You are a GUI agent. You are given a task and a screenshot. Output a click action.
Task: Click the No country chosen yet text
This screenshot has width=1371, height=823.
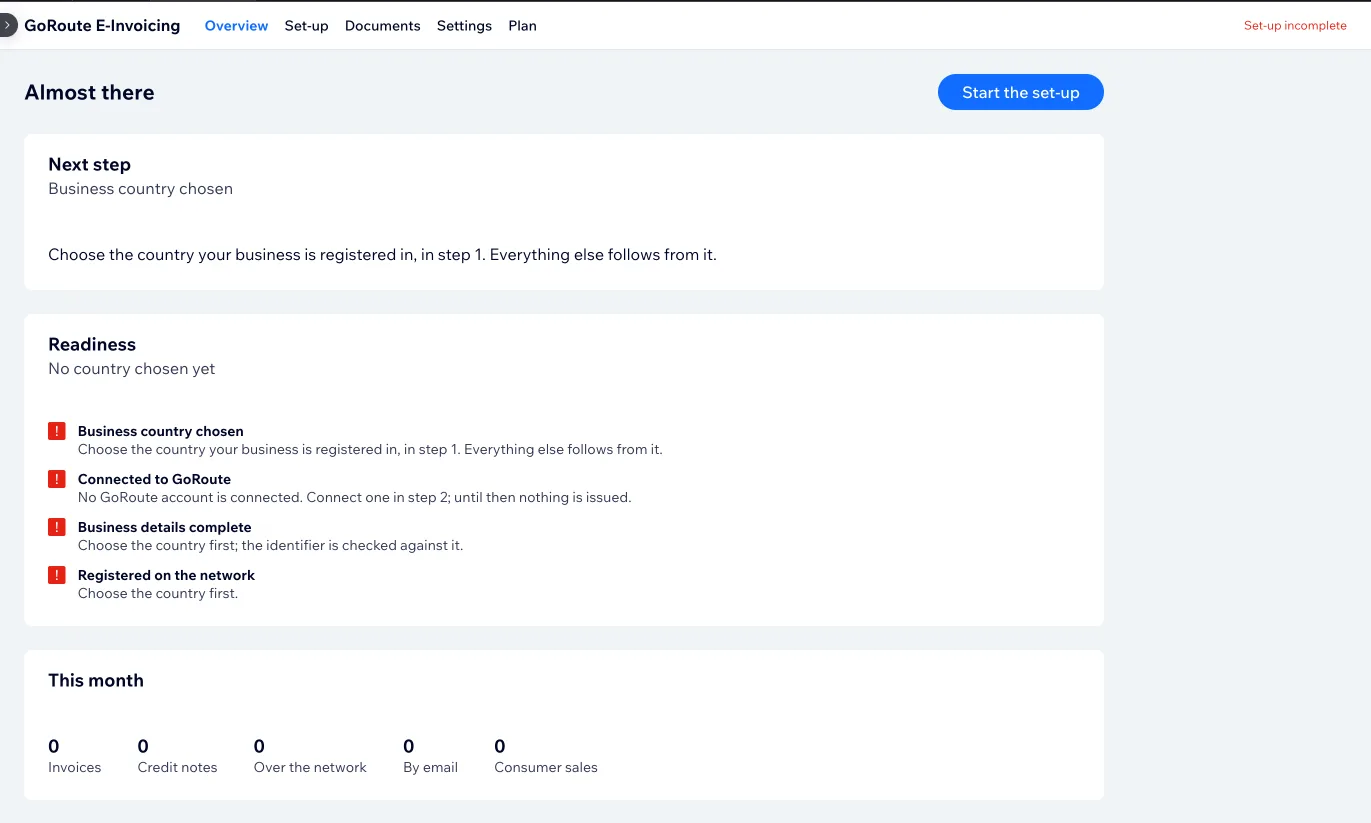pyautogui.click(x=132, y=369)
